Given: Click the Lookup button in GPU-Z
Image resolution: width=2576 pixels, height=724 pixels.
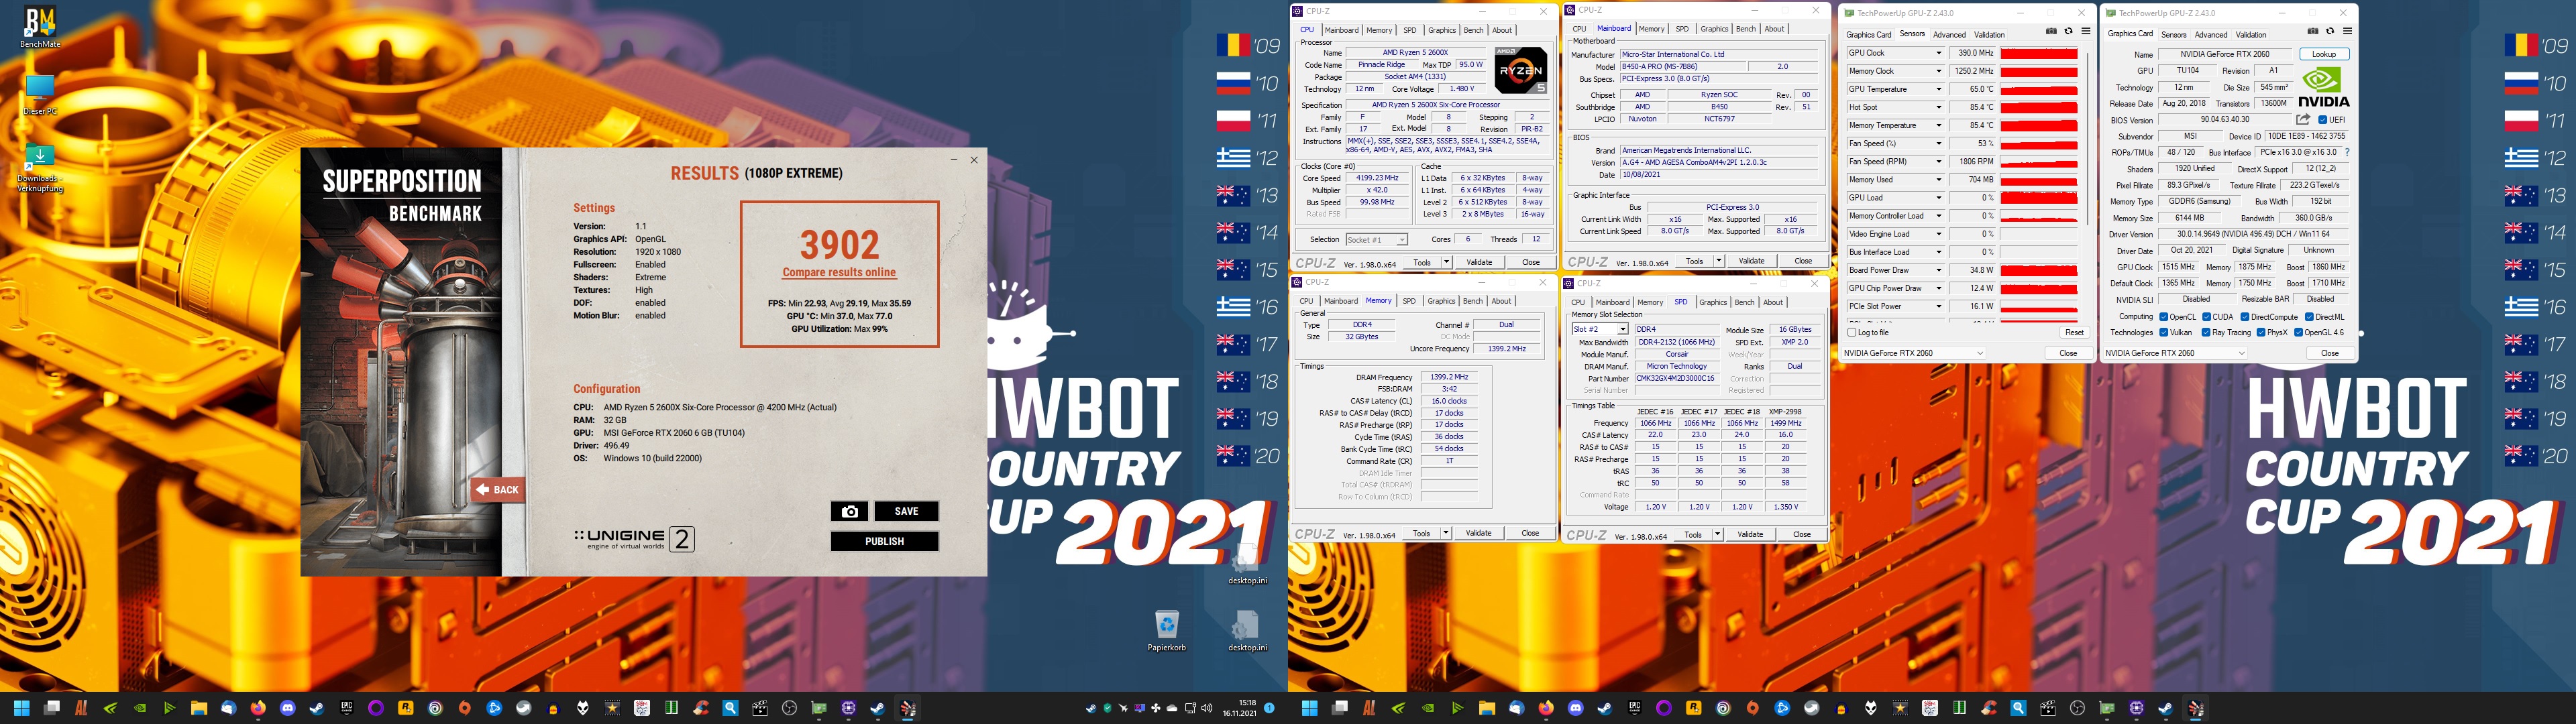Looking at the screenshot, I should point(2324,54).
